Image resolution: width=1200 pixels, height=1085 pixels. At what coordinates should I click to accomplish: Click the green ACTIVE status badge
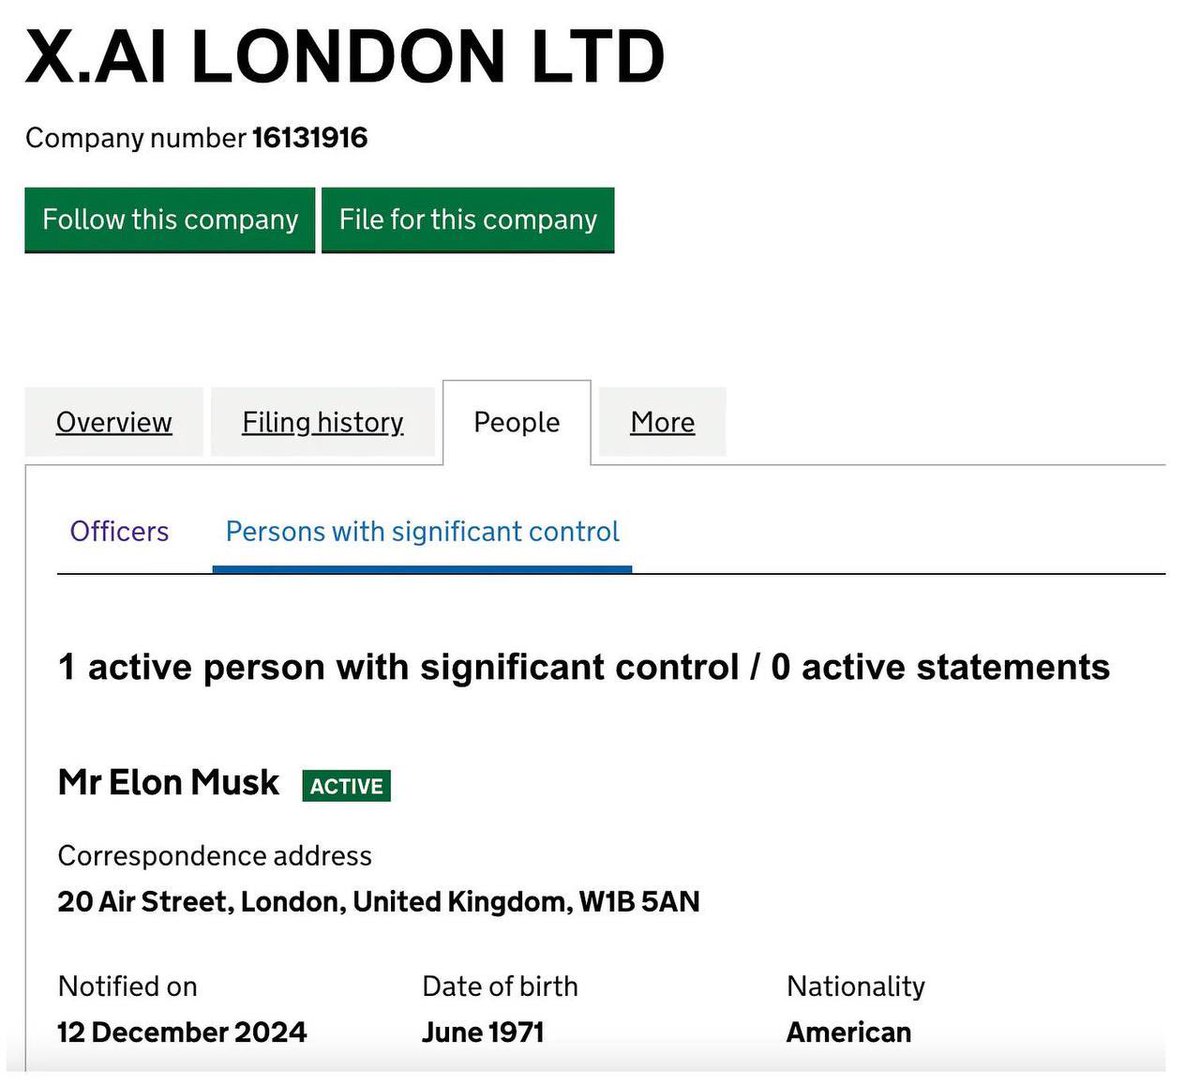[346, 786]
